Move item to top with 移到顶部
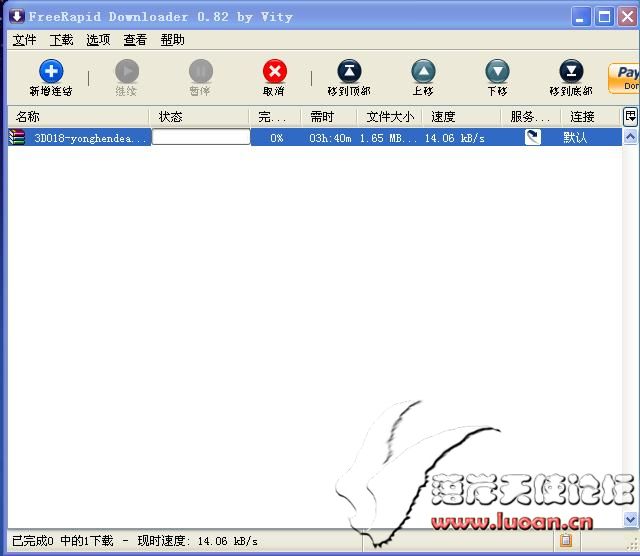 [349, 78]
